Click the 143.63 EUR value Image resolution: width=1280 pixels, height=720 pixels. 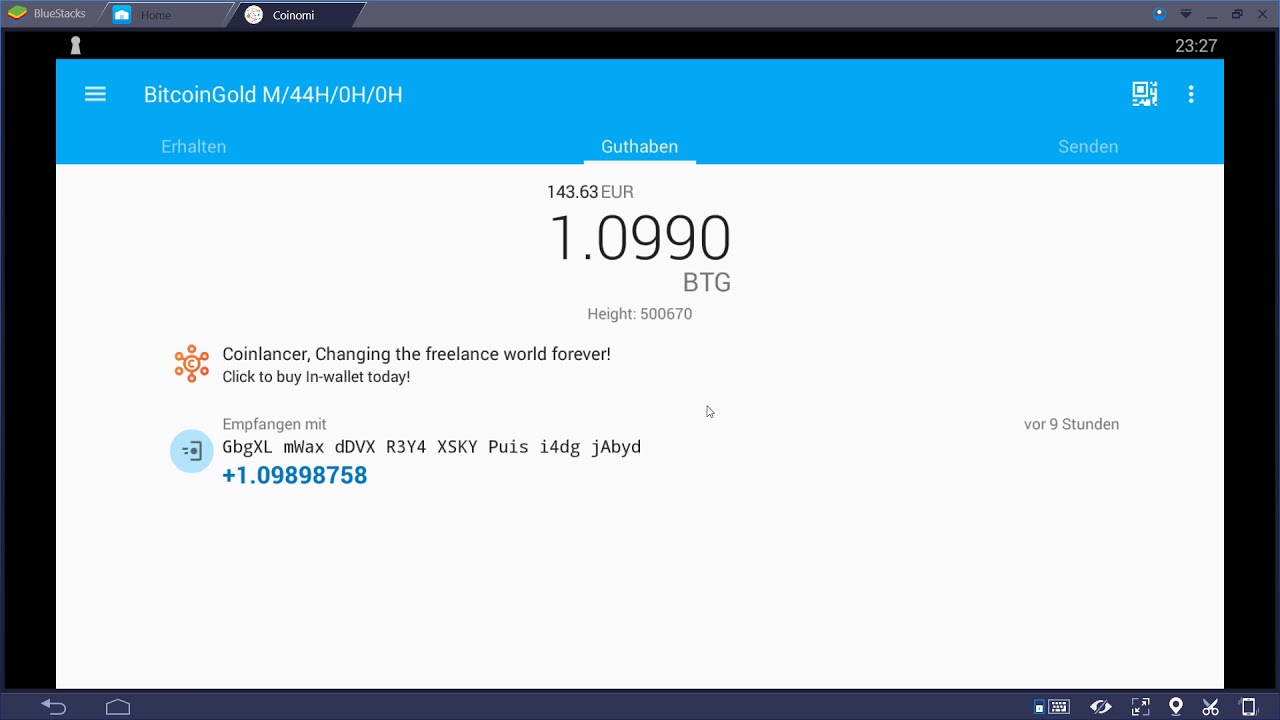(590, 192)
